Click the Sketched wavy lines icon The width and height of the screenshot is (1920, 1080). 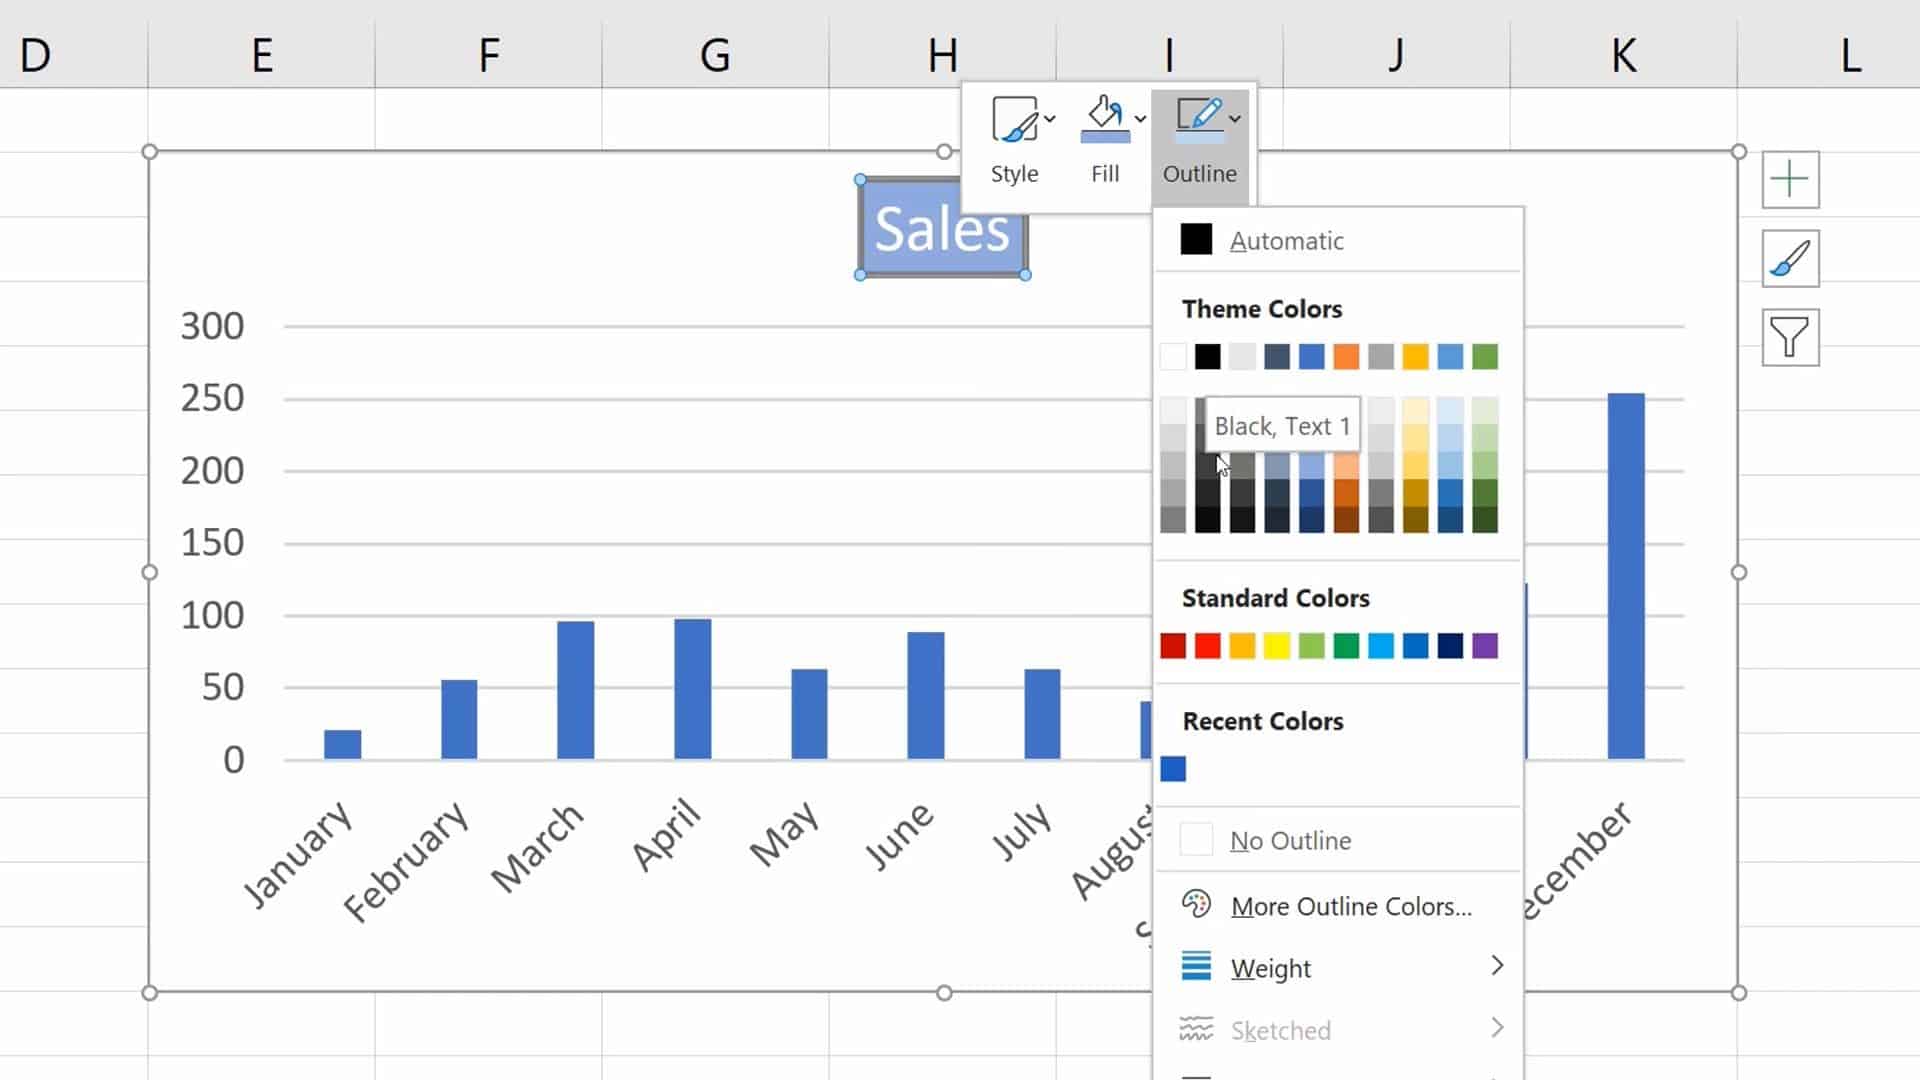point(1196,1028)
